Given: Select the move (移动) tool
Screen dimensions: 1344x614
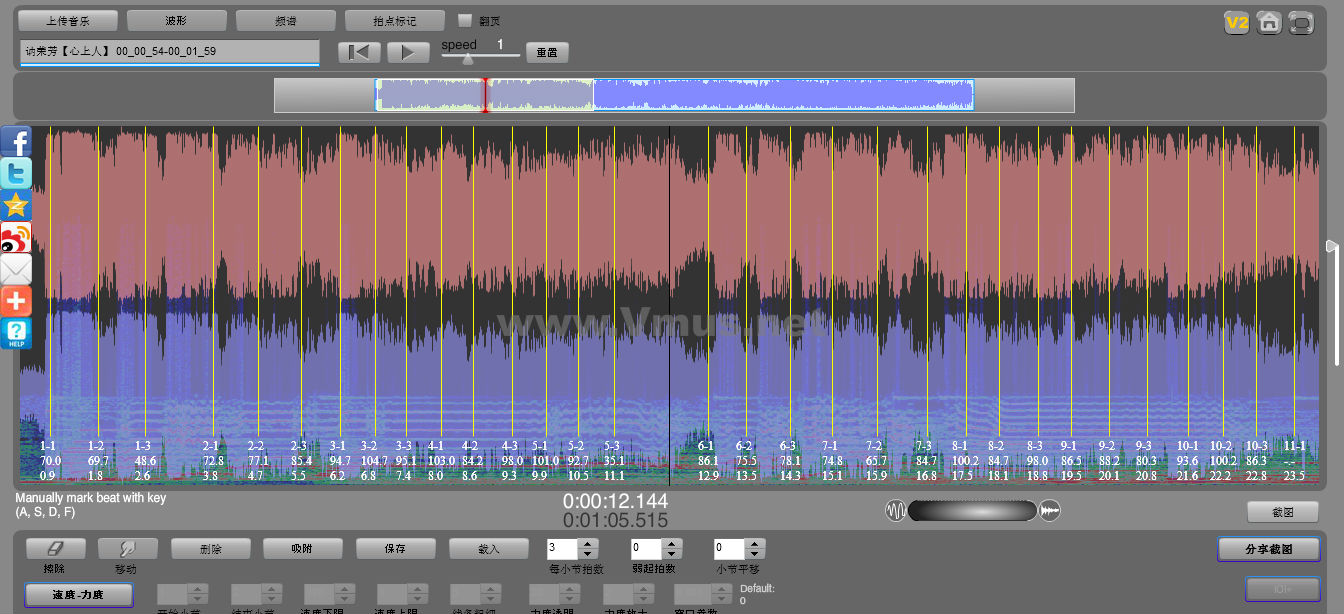Looking at the screenshot, I should pos(127,548).
